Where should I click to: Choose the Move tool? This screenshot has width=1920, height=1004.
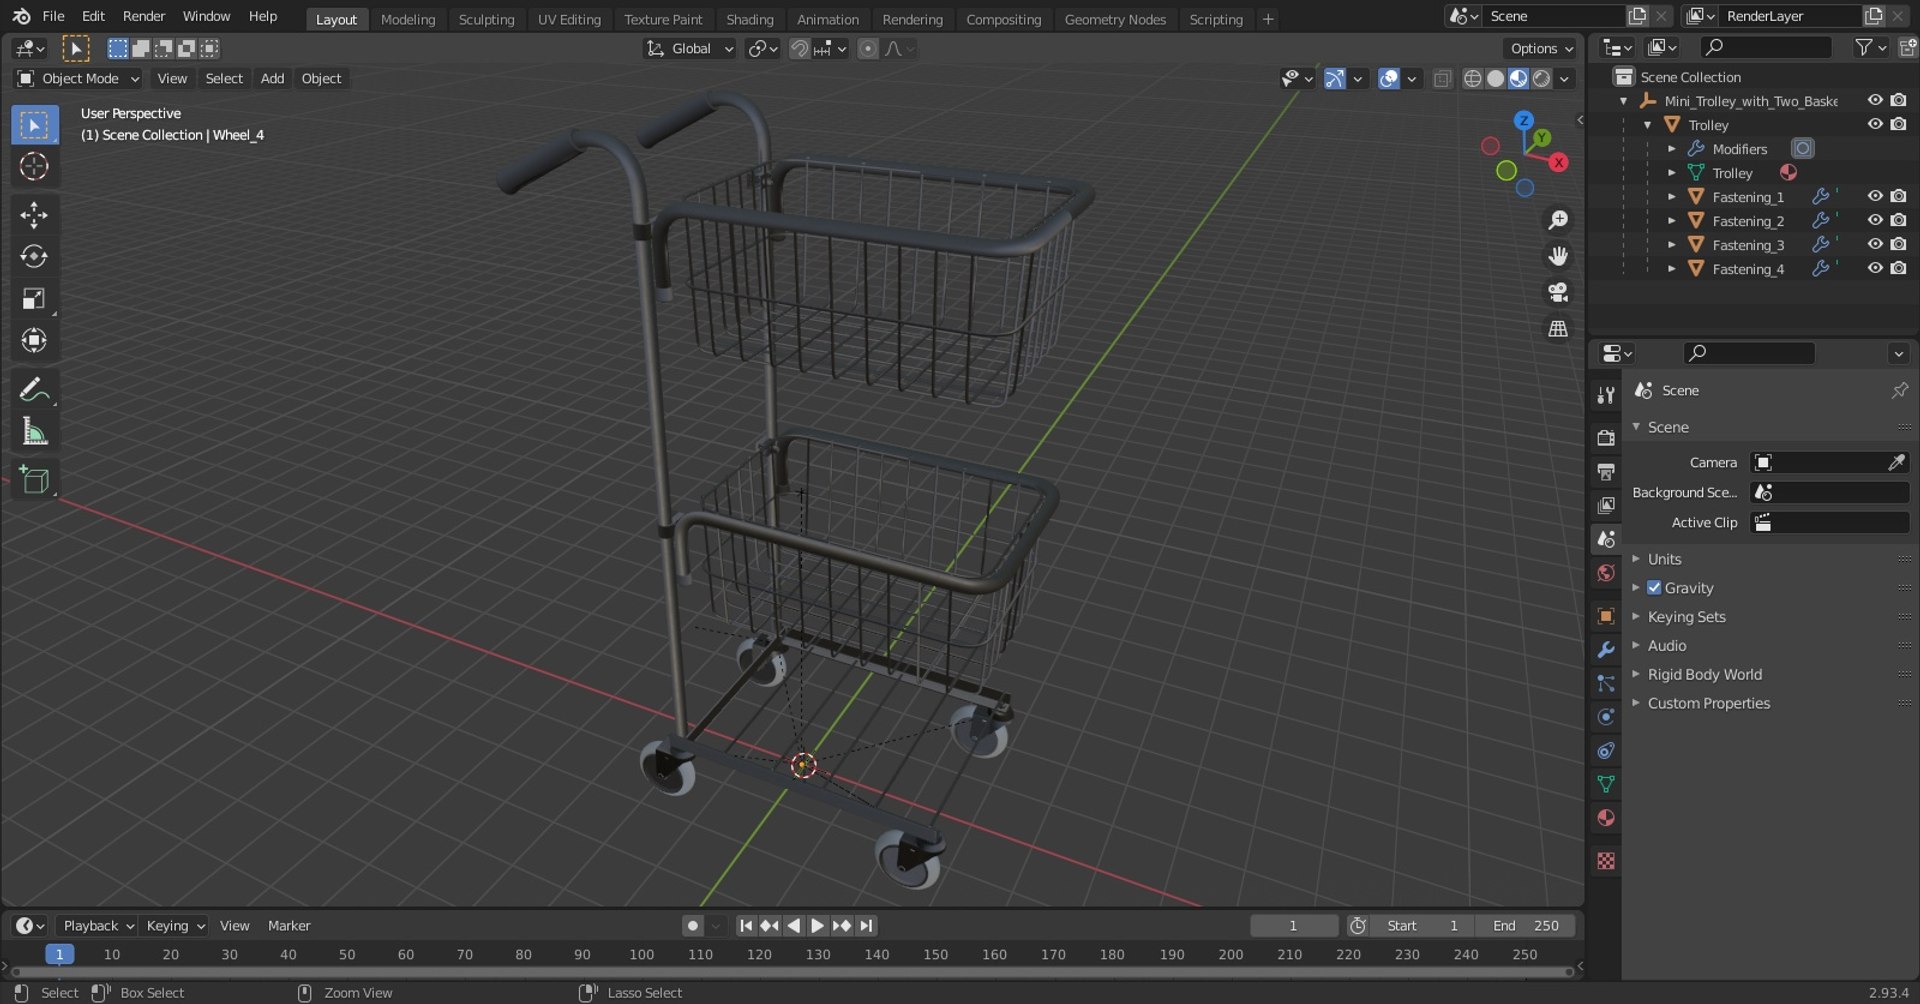34,215
